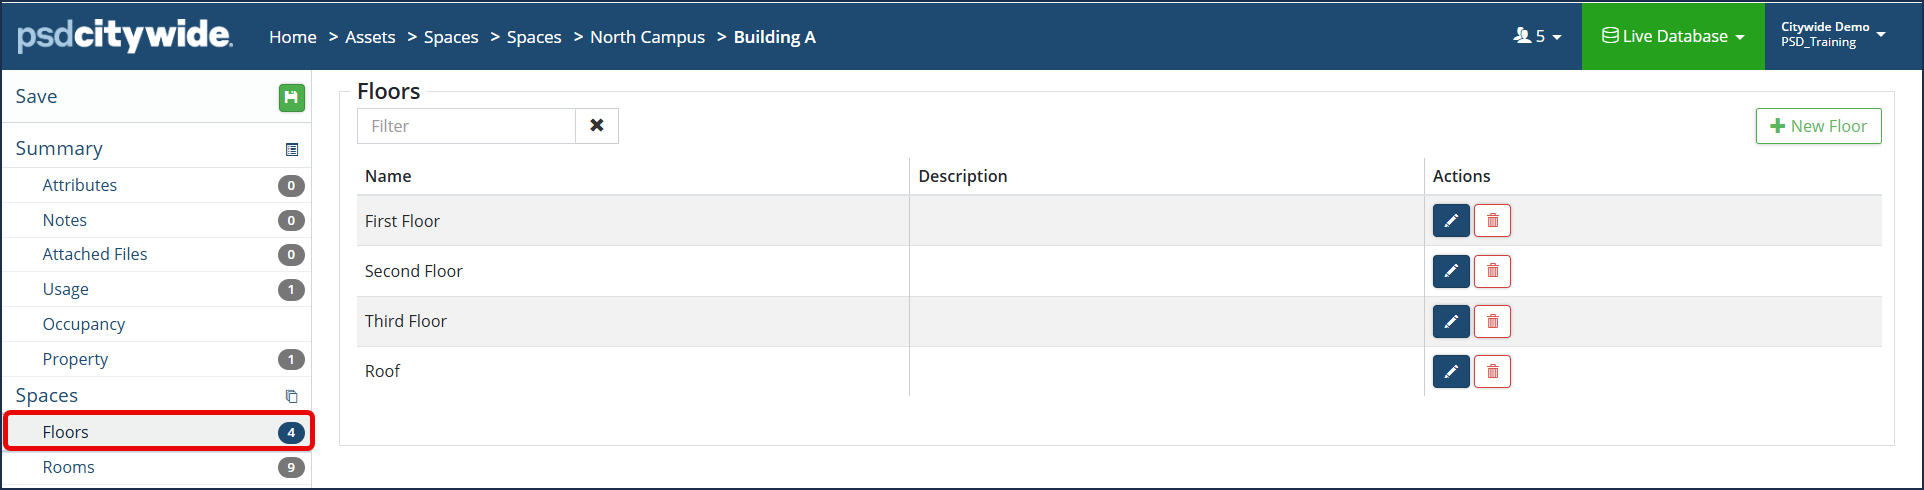Expand the Citywide Demo user menu
This screenshot has height=490, width=1924.
[x=1833, y=35]
